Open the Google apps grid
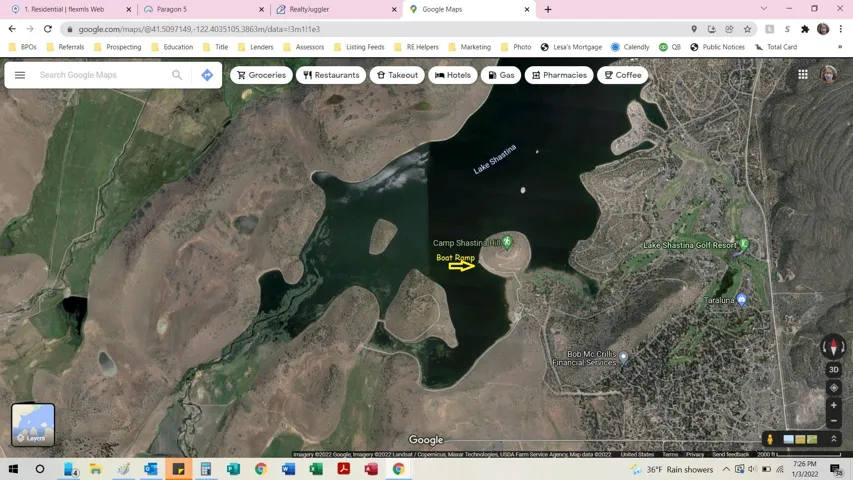853x480 pixels. pos(803,75)
